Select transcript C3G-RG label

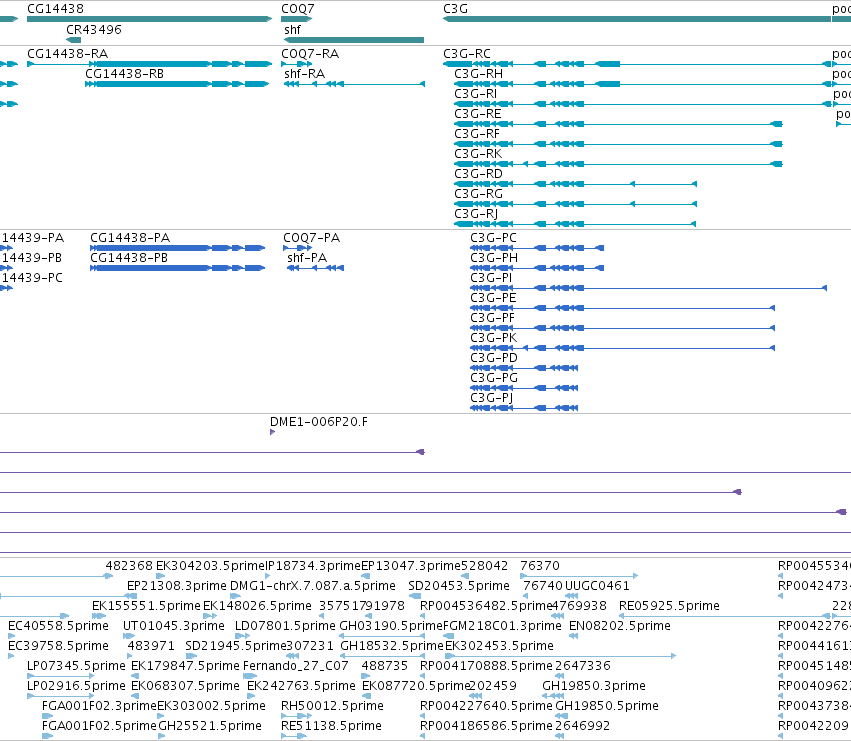tap(479, 194)
